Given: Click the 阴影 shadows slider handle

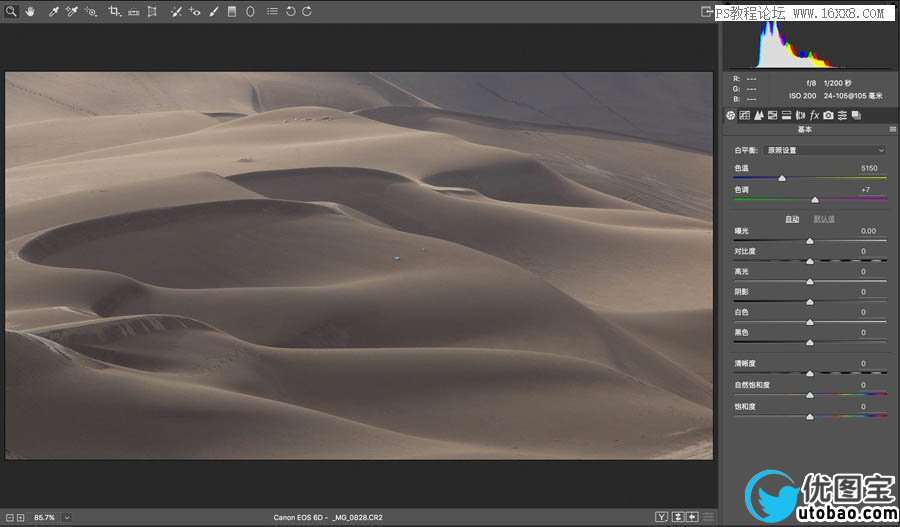Looking at the screenshot, I should point(810,302).
